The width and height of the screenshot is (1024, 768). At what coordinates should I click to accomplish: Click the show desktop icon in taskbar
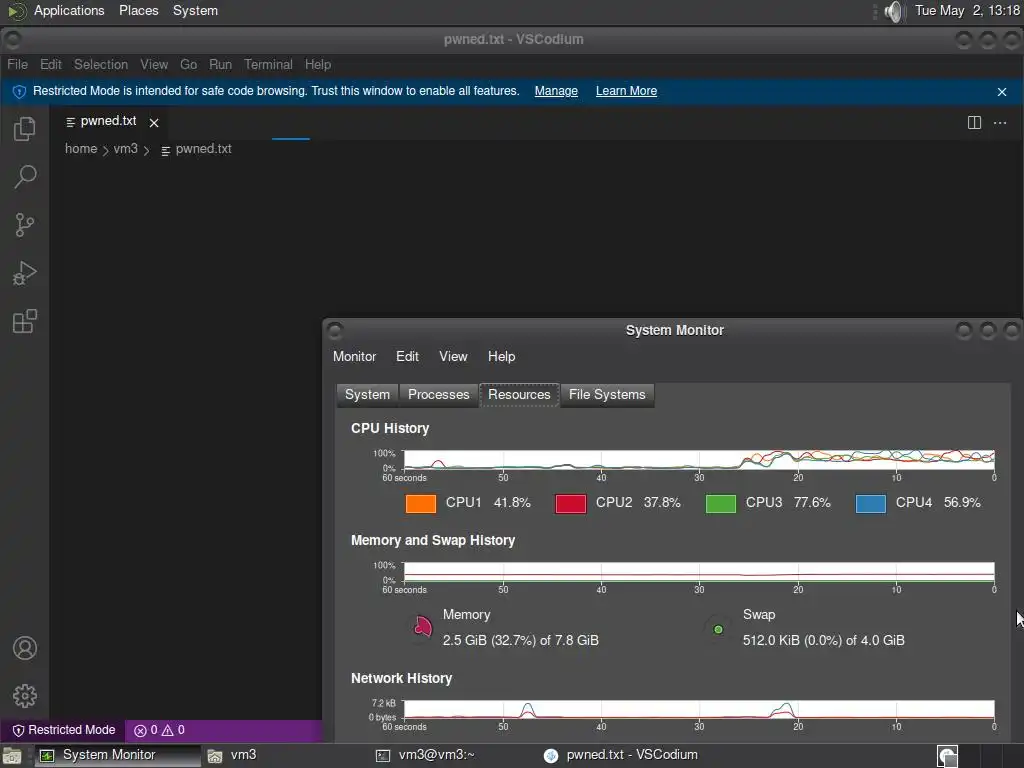tap(12, 756)
